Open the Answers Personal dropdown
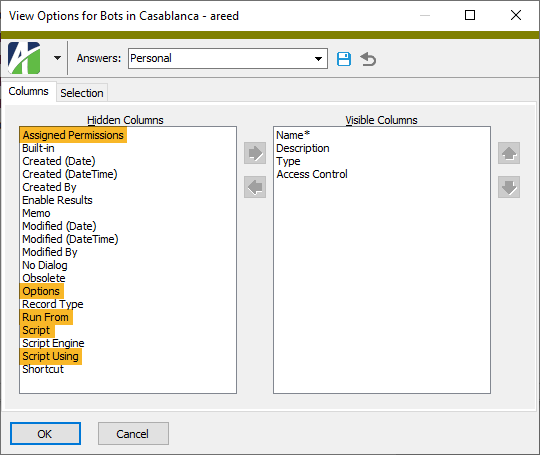540x455 pixels. 228,59
